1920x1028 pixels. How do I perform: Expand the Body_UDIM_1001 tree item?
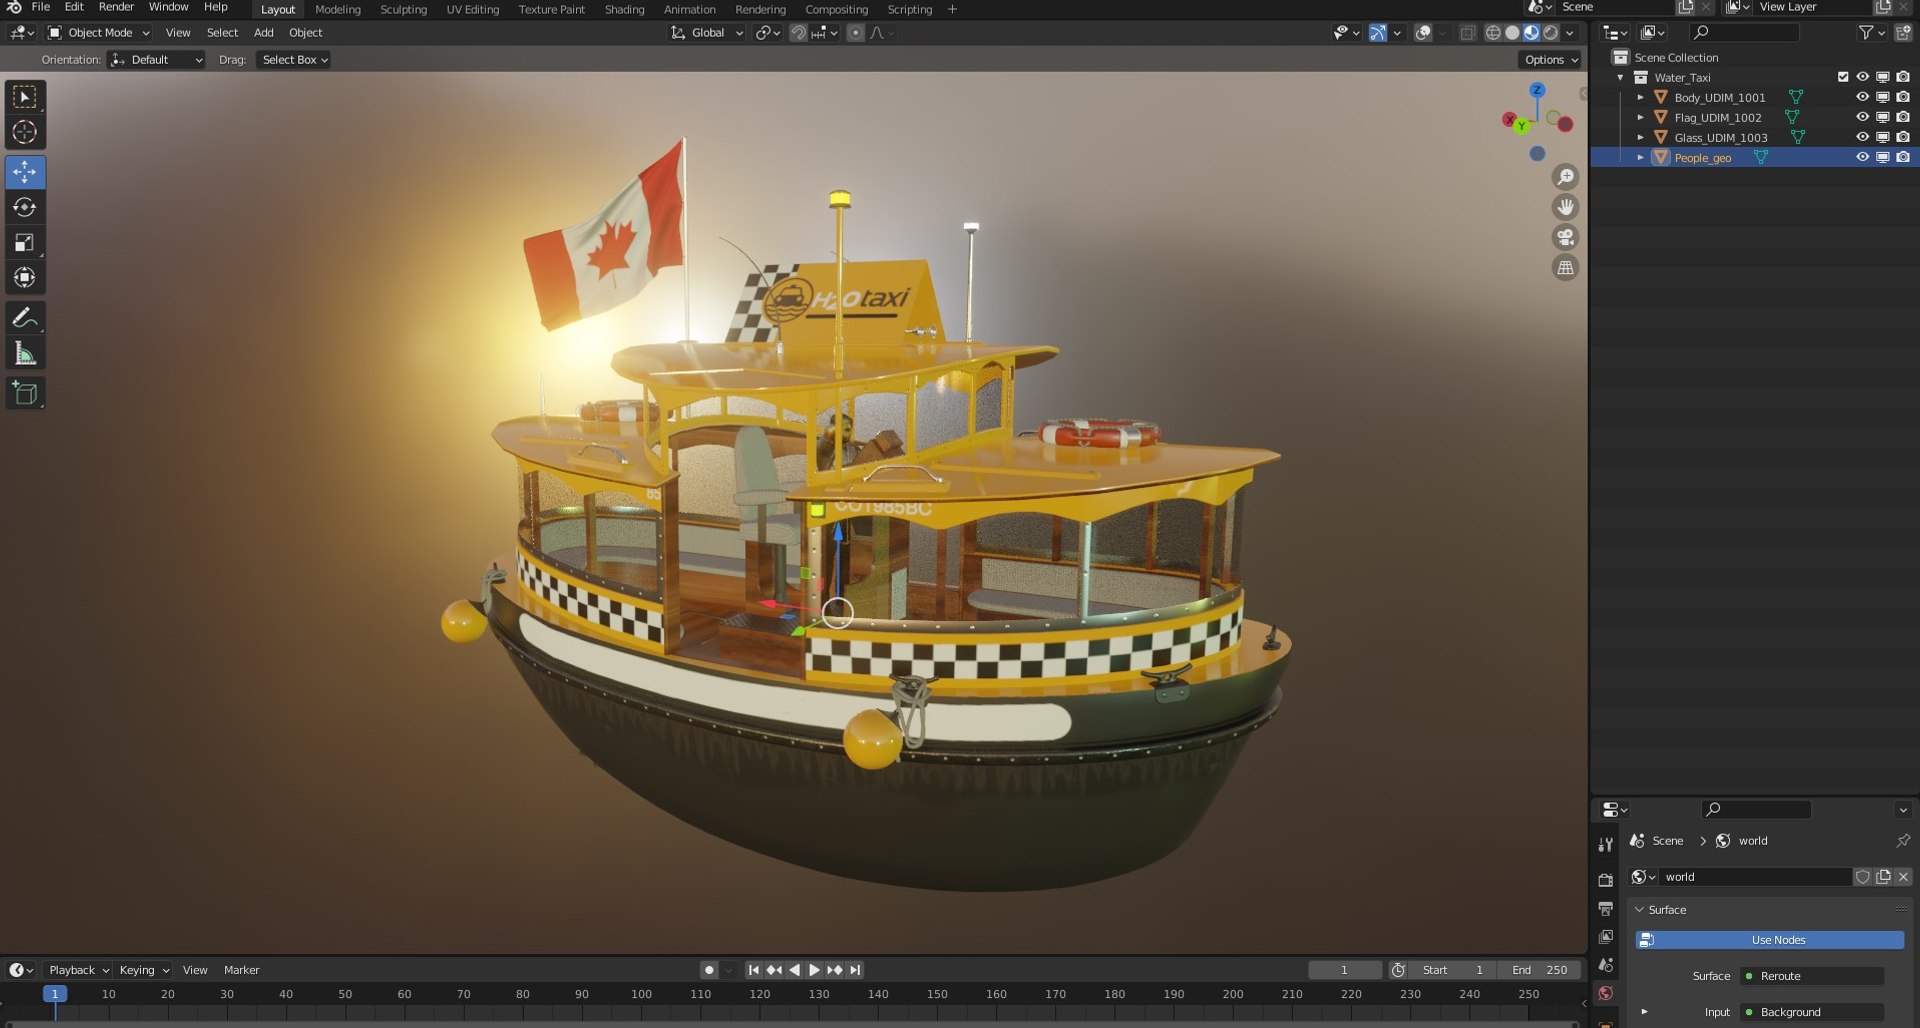(1640, 97)
